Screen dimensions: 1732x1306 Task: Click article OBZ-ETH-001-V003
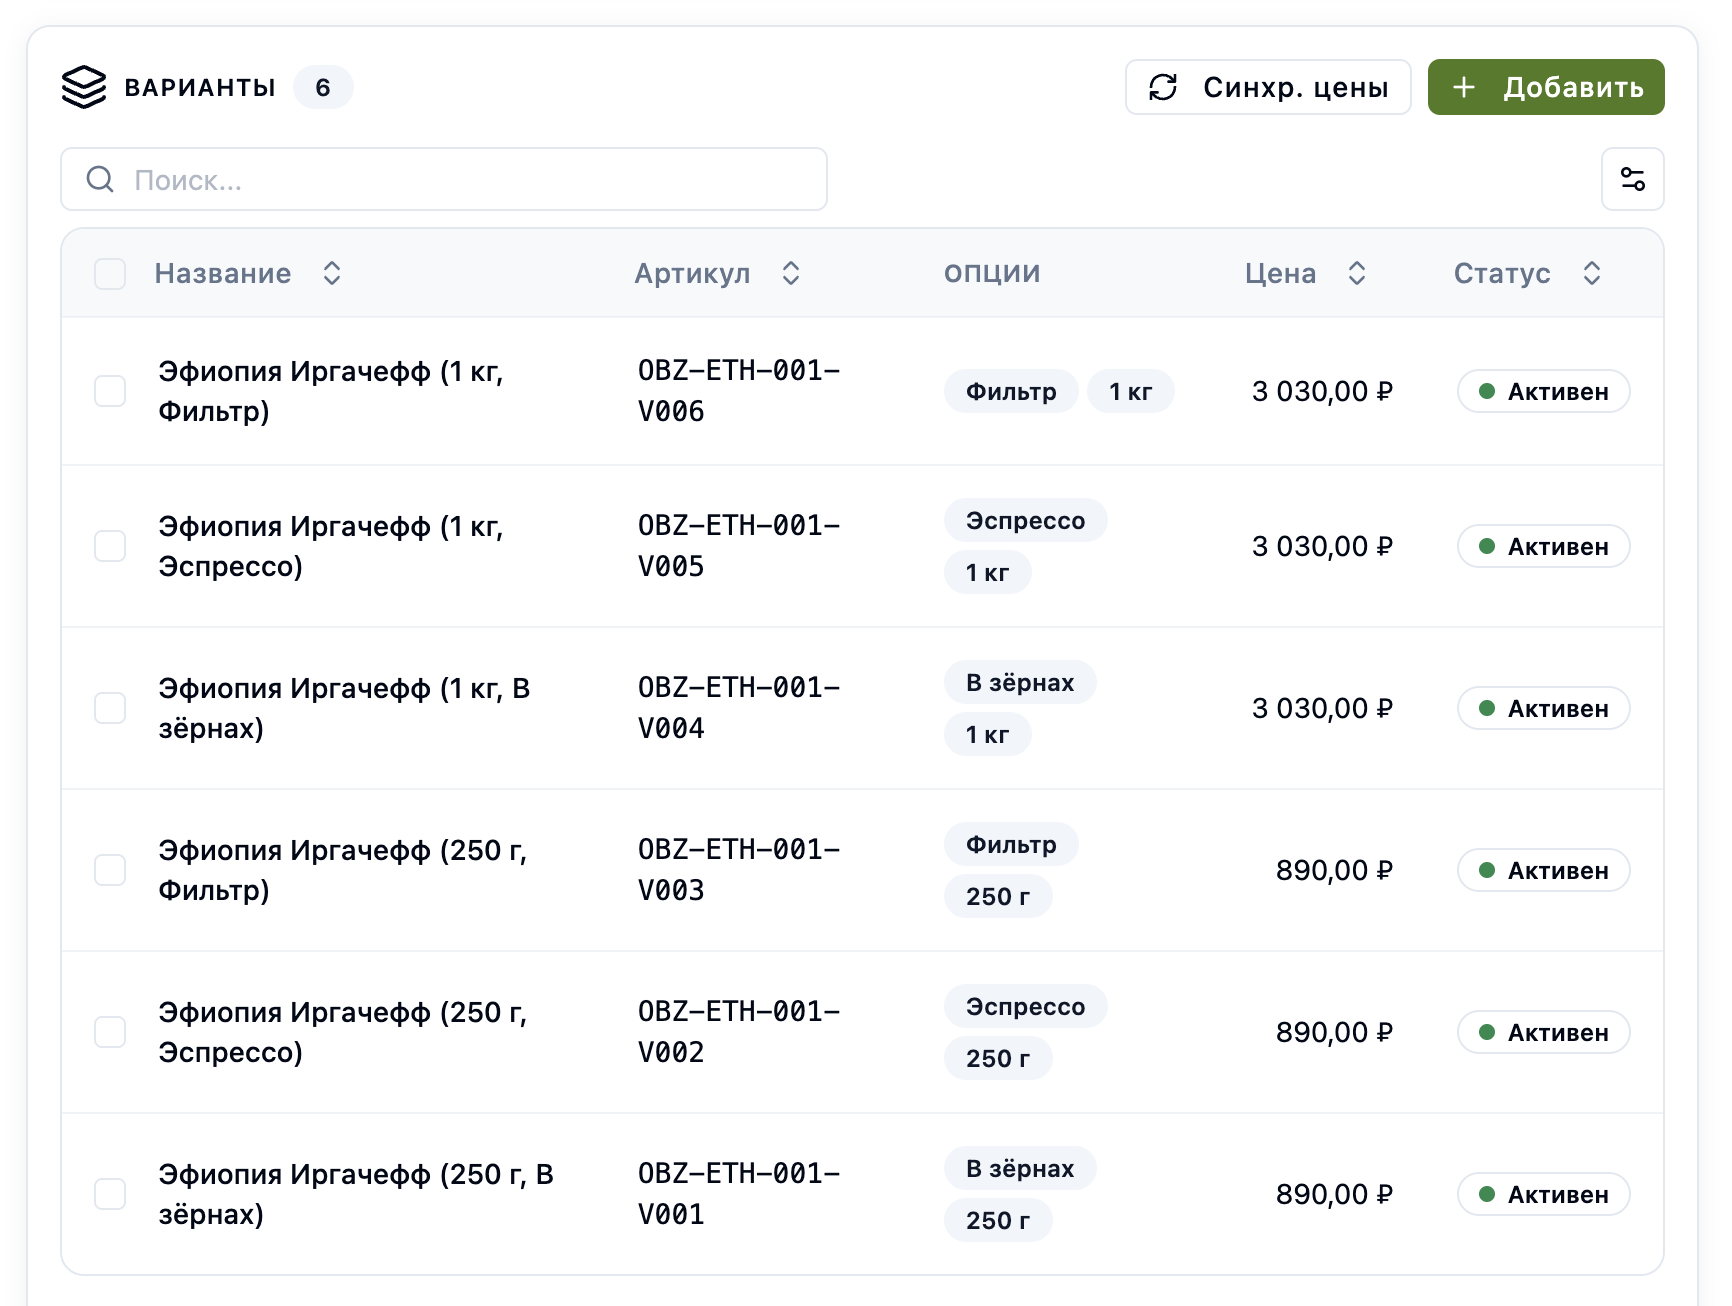click(739, 870)
